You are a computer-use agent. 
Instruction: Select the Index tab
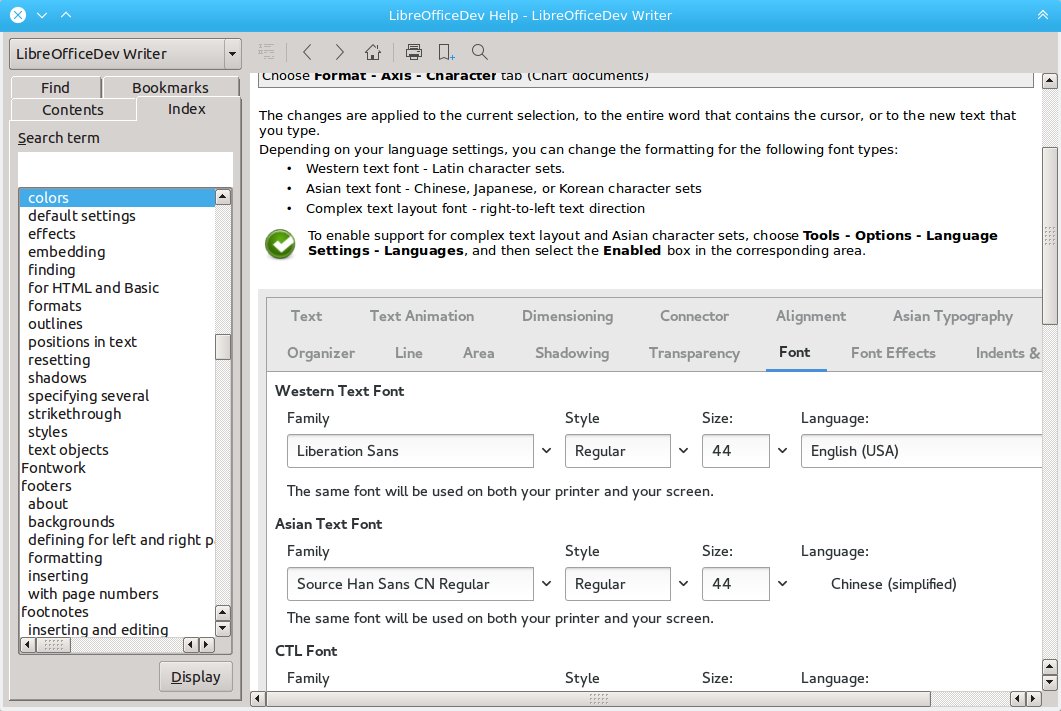(x=187, y=109)
